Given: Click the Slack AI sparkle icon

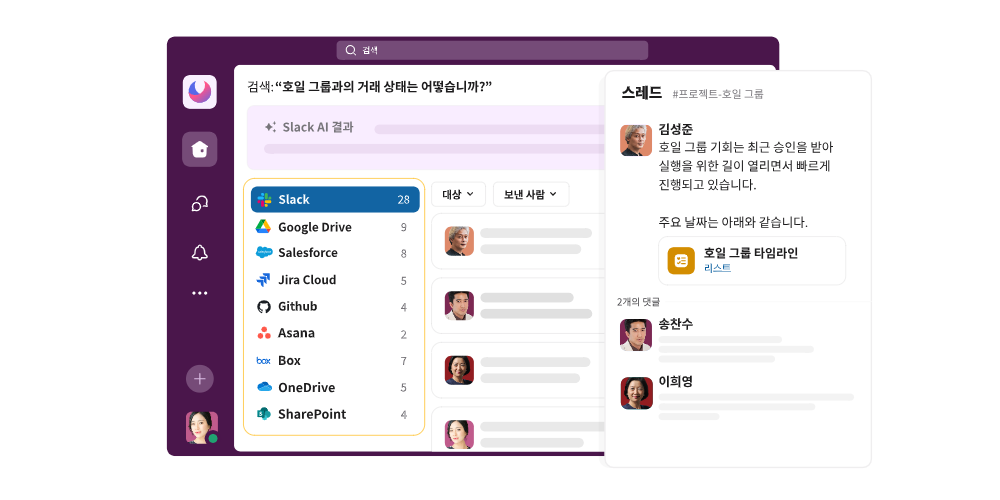Looking at the screenshot, I should click(270, 127).
